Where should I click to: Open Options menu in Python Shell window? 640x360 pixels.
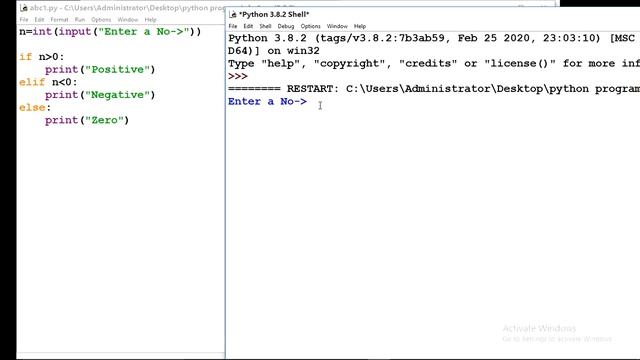click(311, 26)
